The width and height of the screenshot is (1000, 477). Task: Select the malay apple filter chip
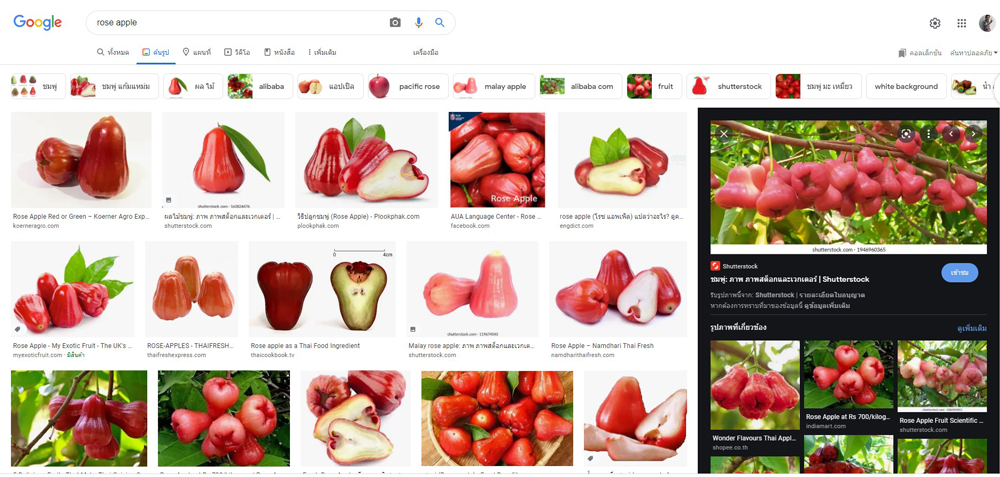(494, 86)
